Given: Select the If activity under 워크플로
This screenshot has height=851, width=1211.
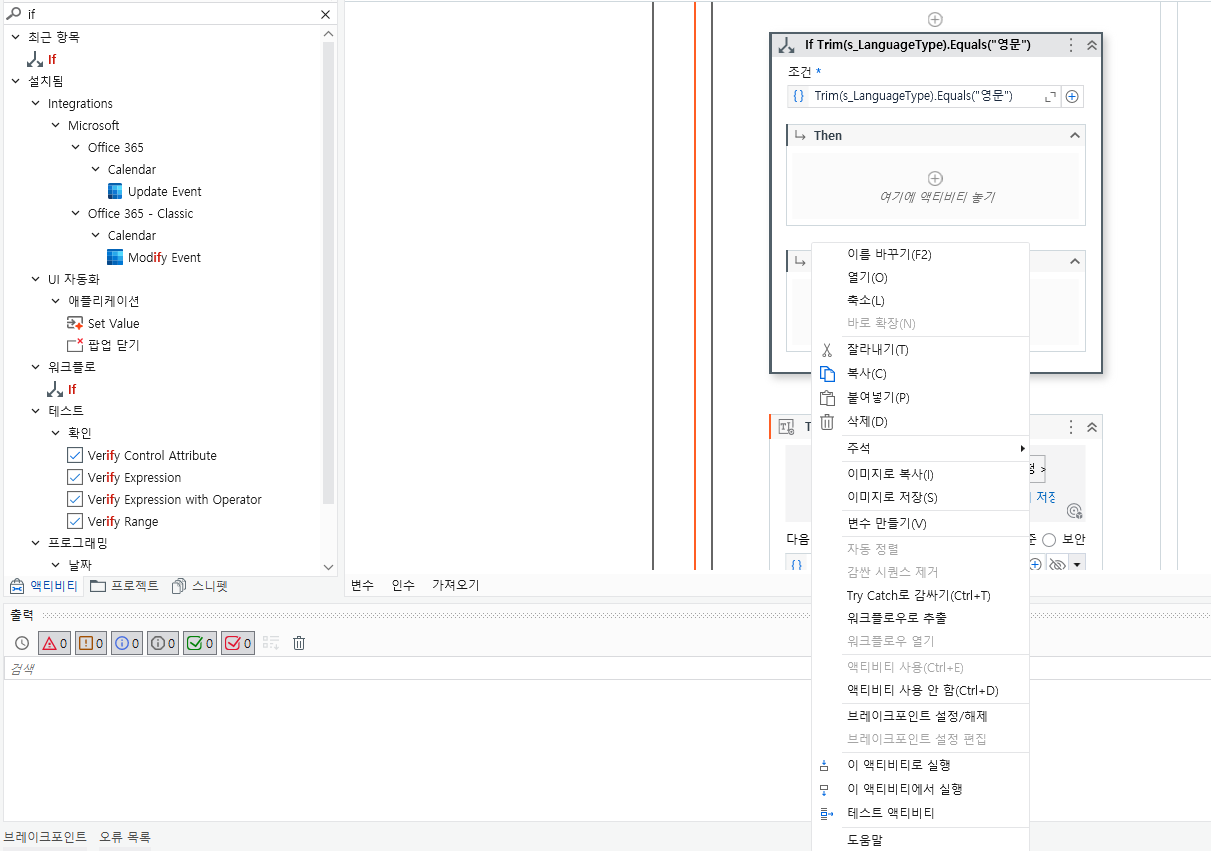Looking at the screenshot, I should tap(63, 389).
